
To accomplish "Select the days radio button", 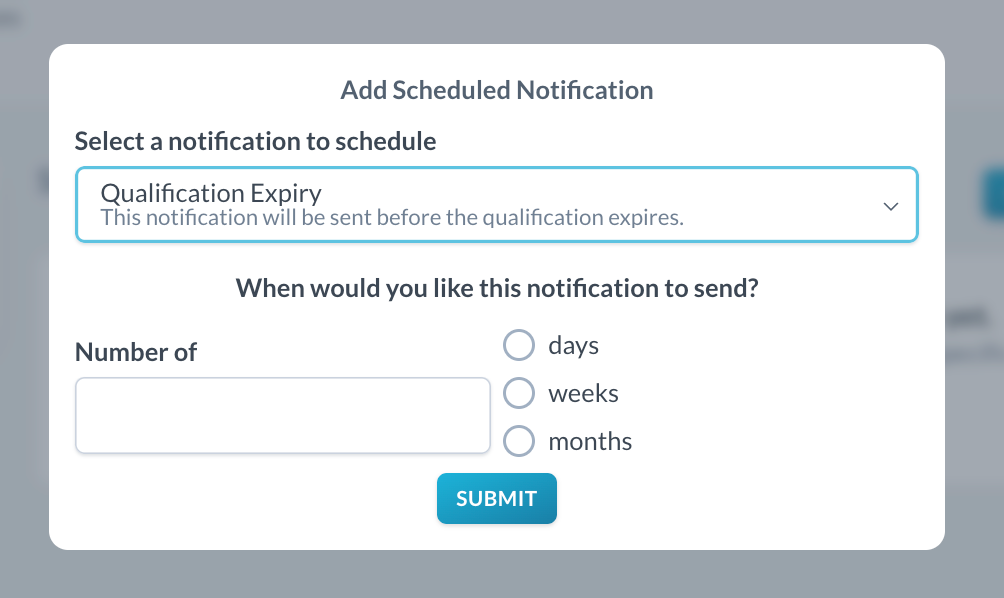I will pos(519,346).
